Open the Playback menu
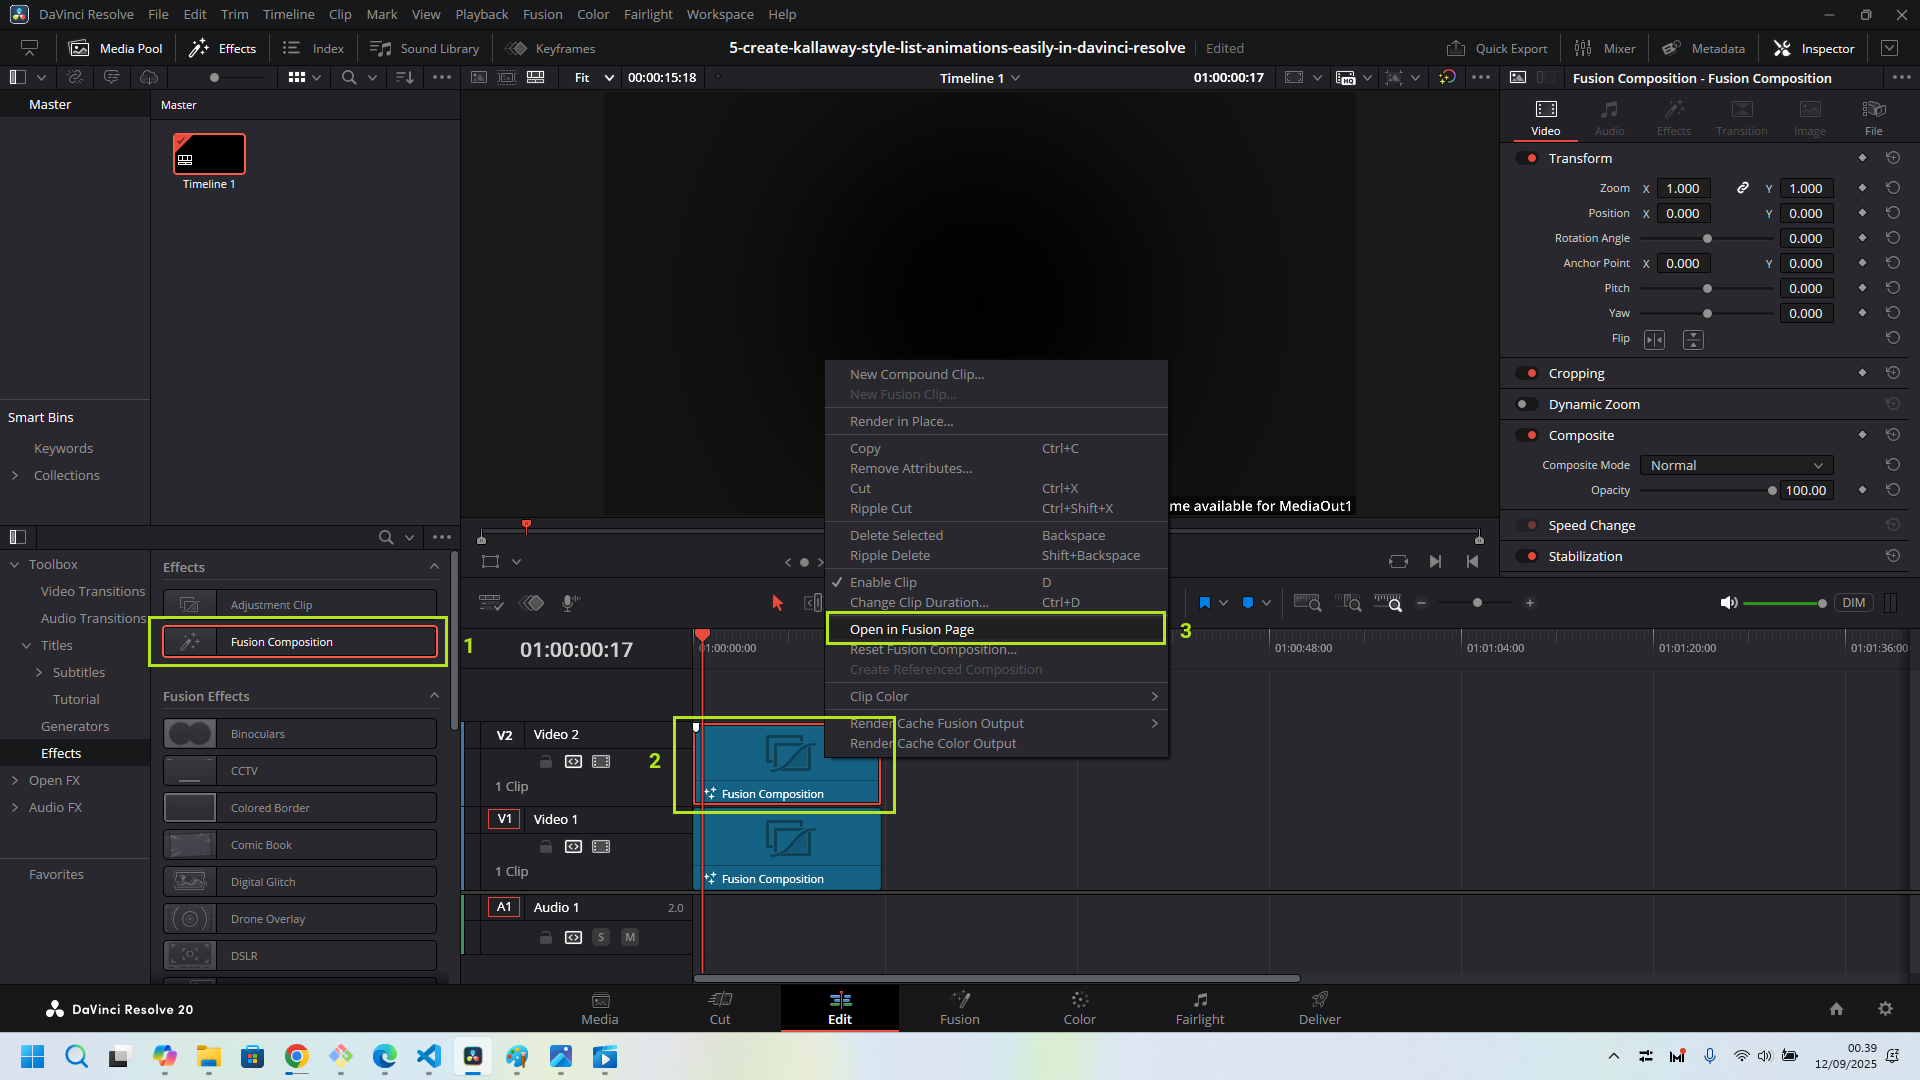 pyautogui.click(x=482, y=14)
